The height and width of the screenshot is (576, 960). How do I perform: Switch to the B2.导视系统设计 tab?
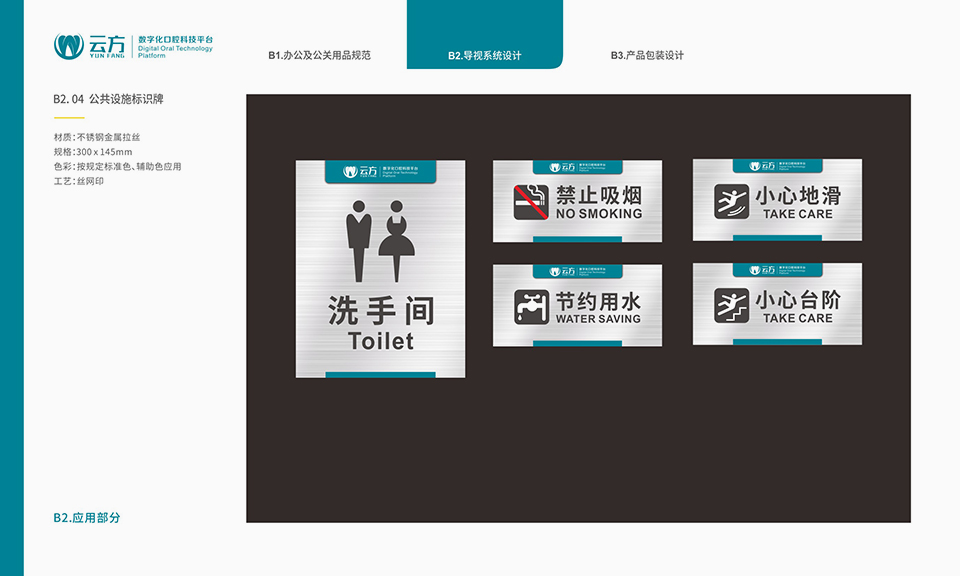[x=484, y=55]
